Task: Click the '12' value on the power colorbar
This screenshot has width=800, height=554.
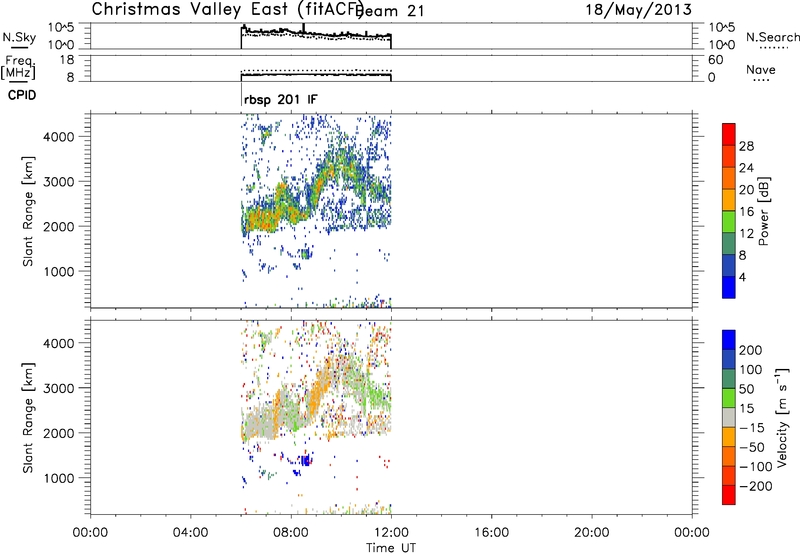Action: 746,234
